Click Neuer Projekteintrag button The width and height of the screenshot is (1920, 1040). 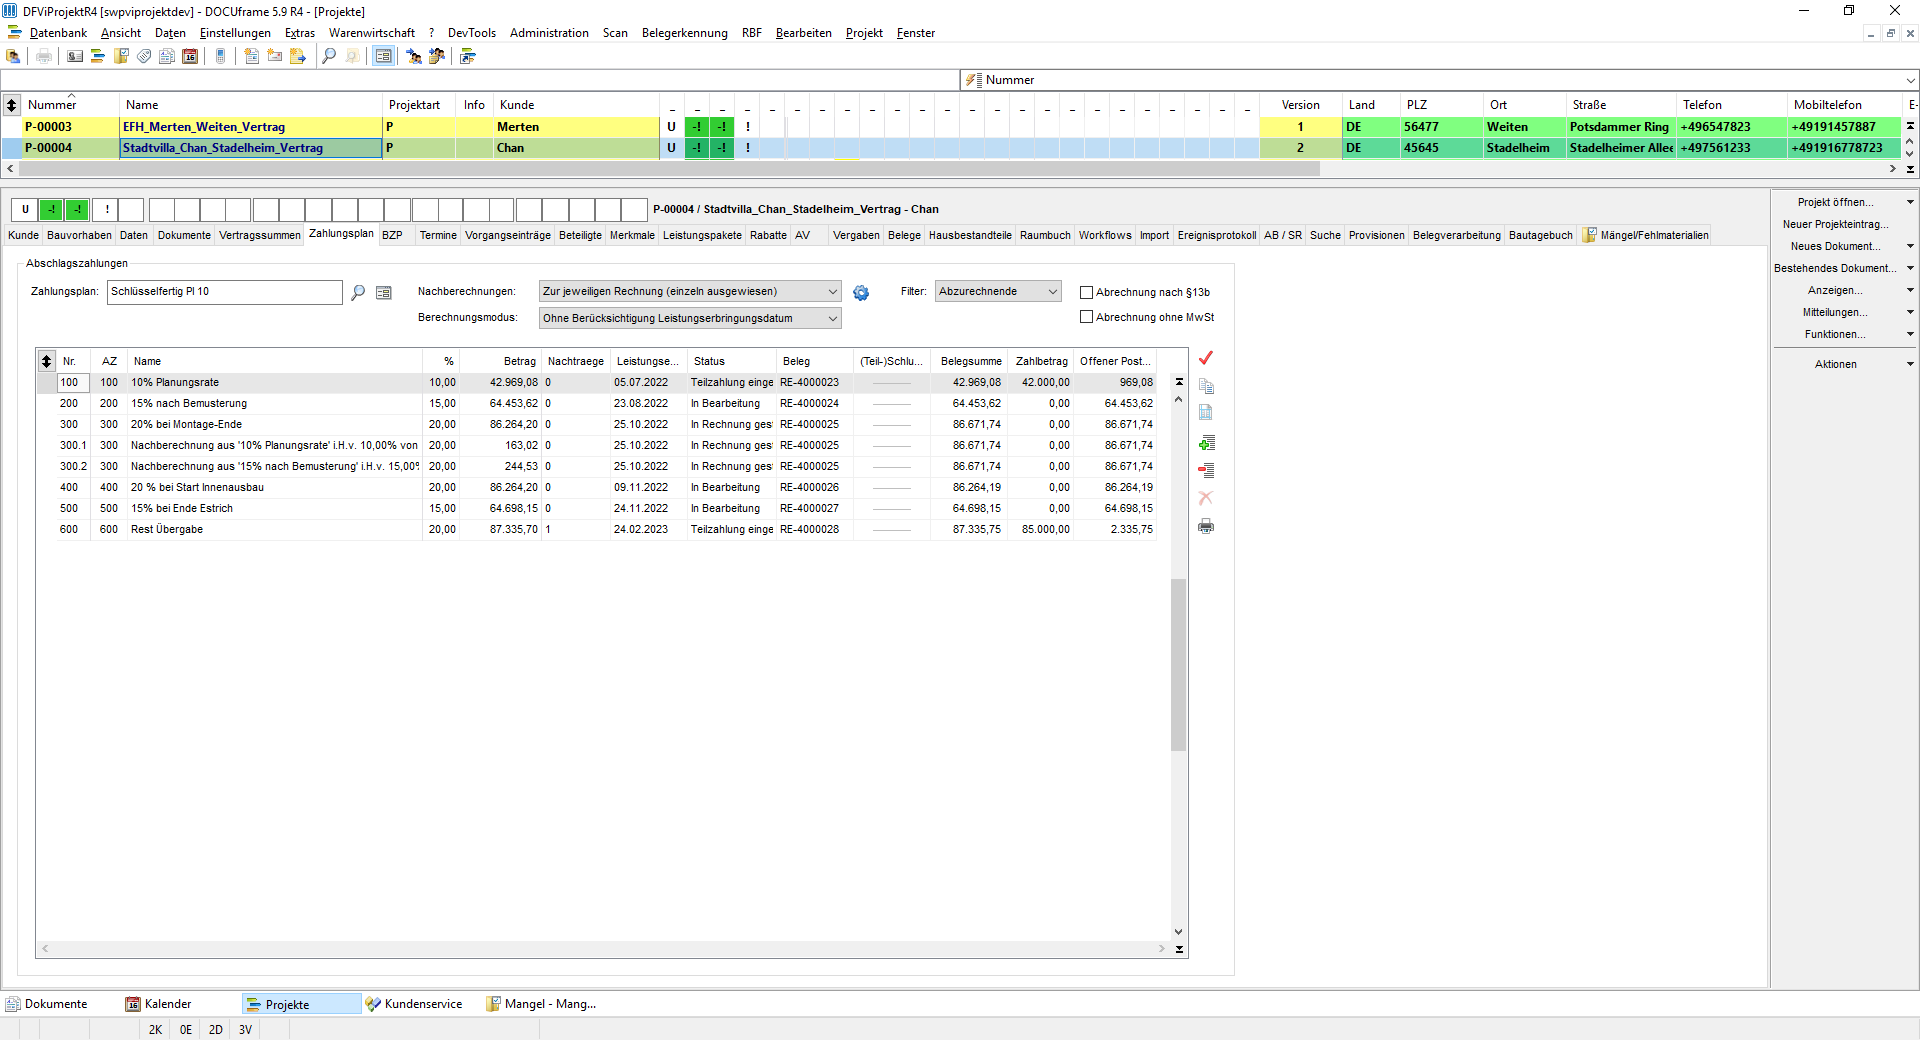[1836, 224]
